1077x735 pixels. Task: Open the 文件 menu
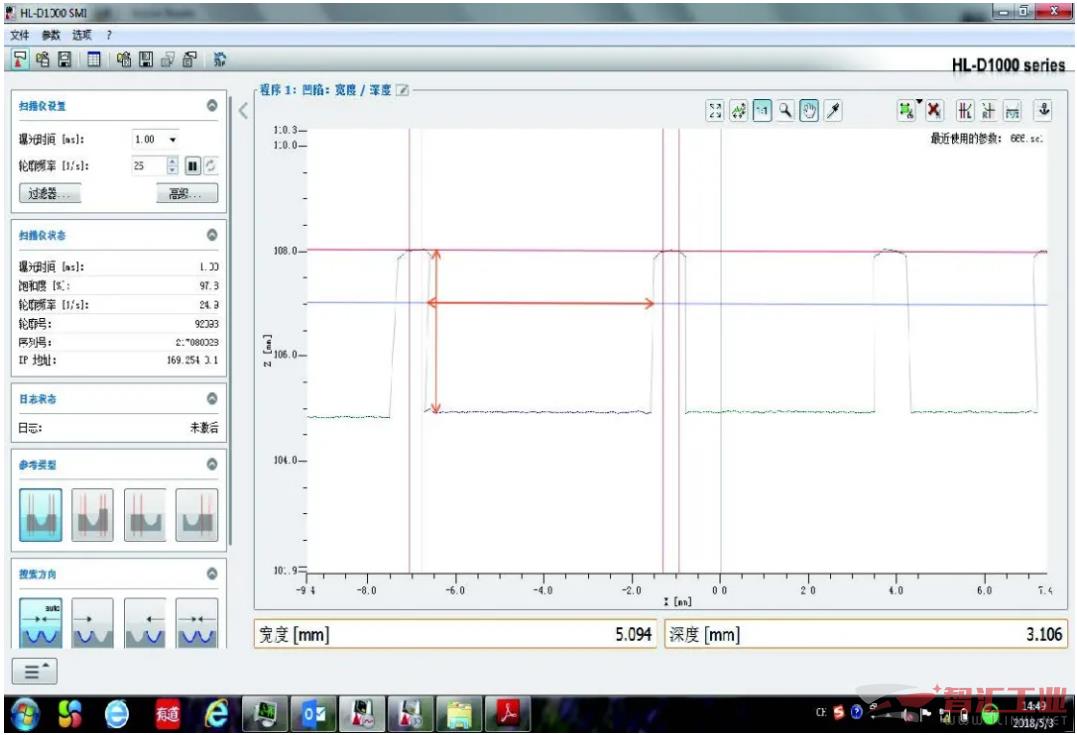click(20, 35)
